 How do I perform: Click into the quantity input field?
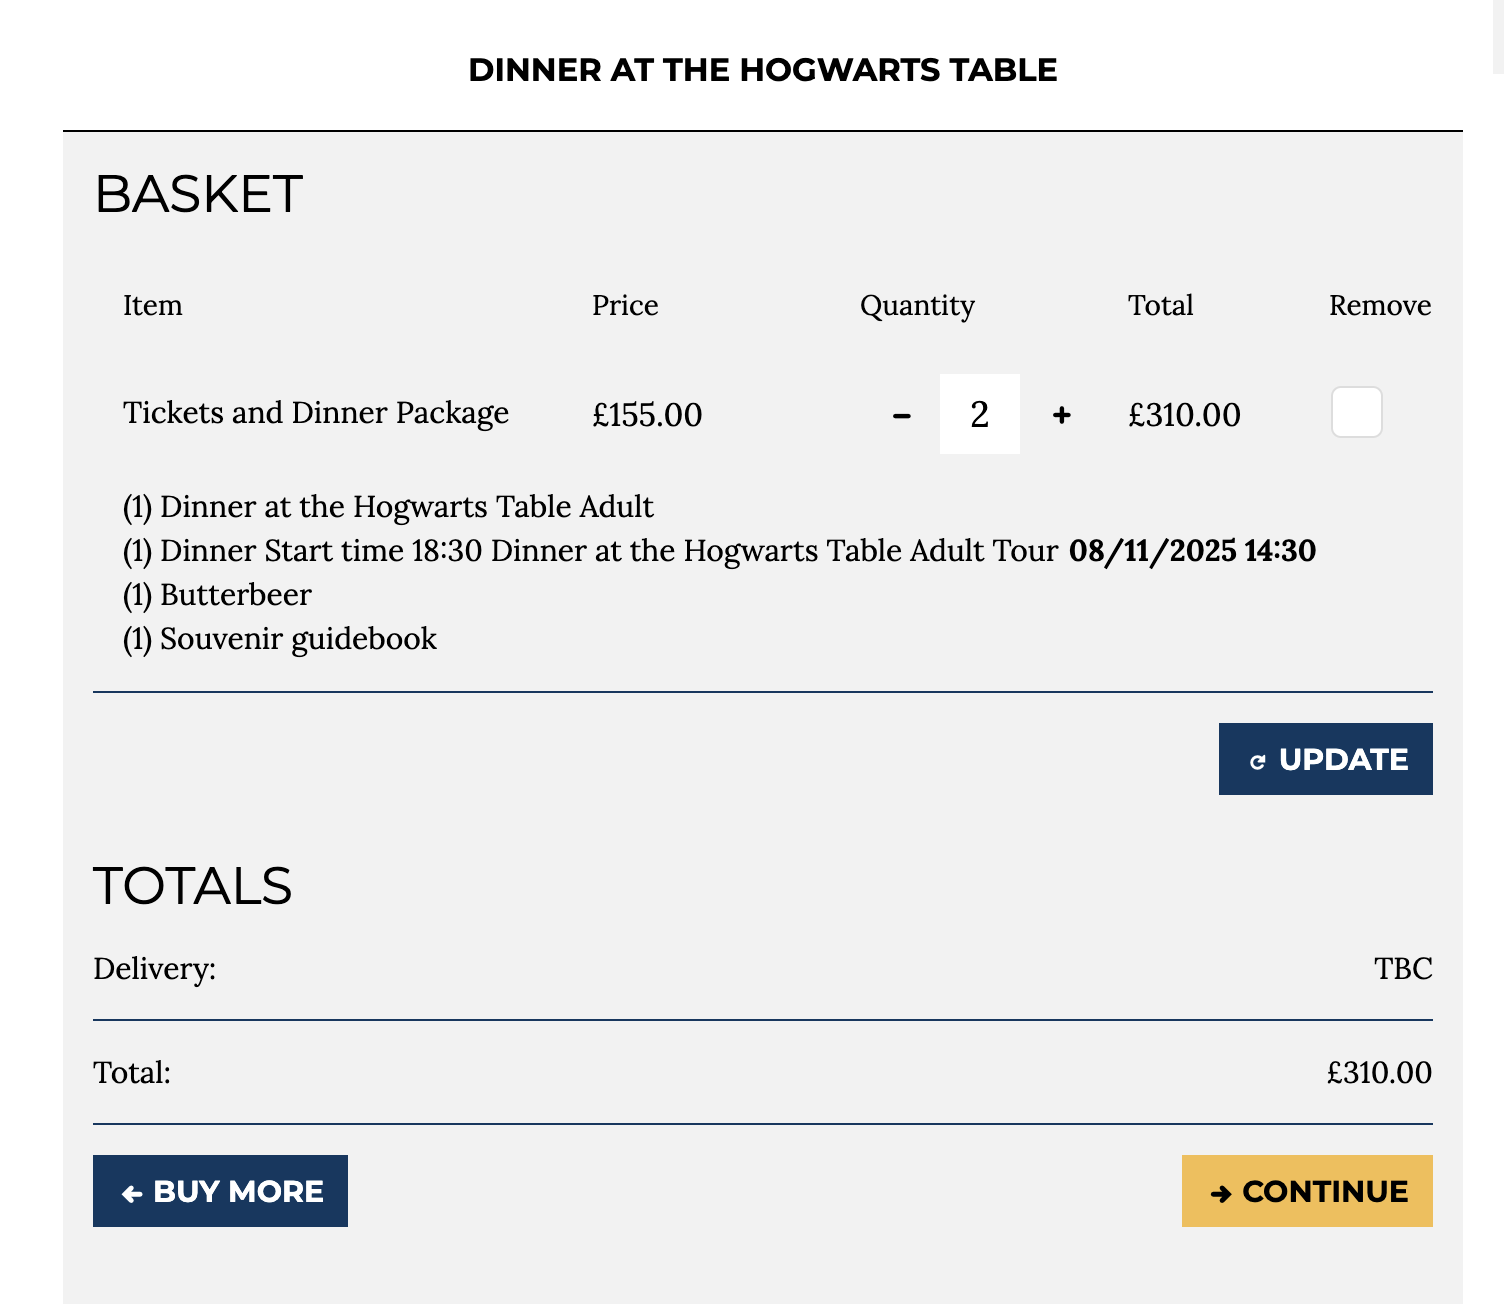980,414
